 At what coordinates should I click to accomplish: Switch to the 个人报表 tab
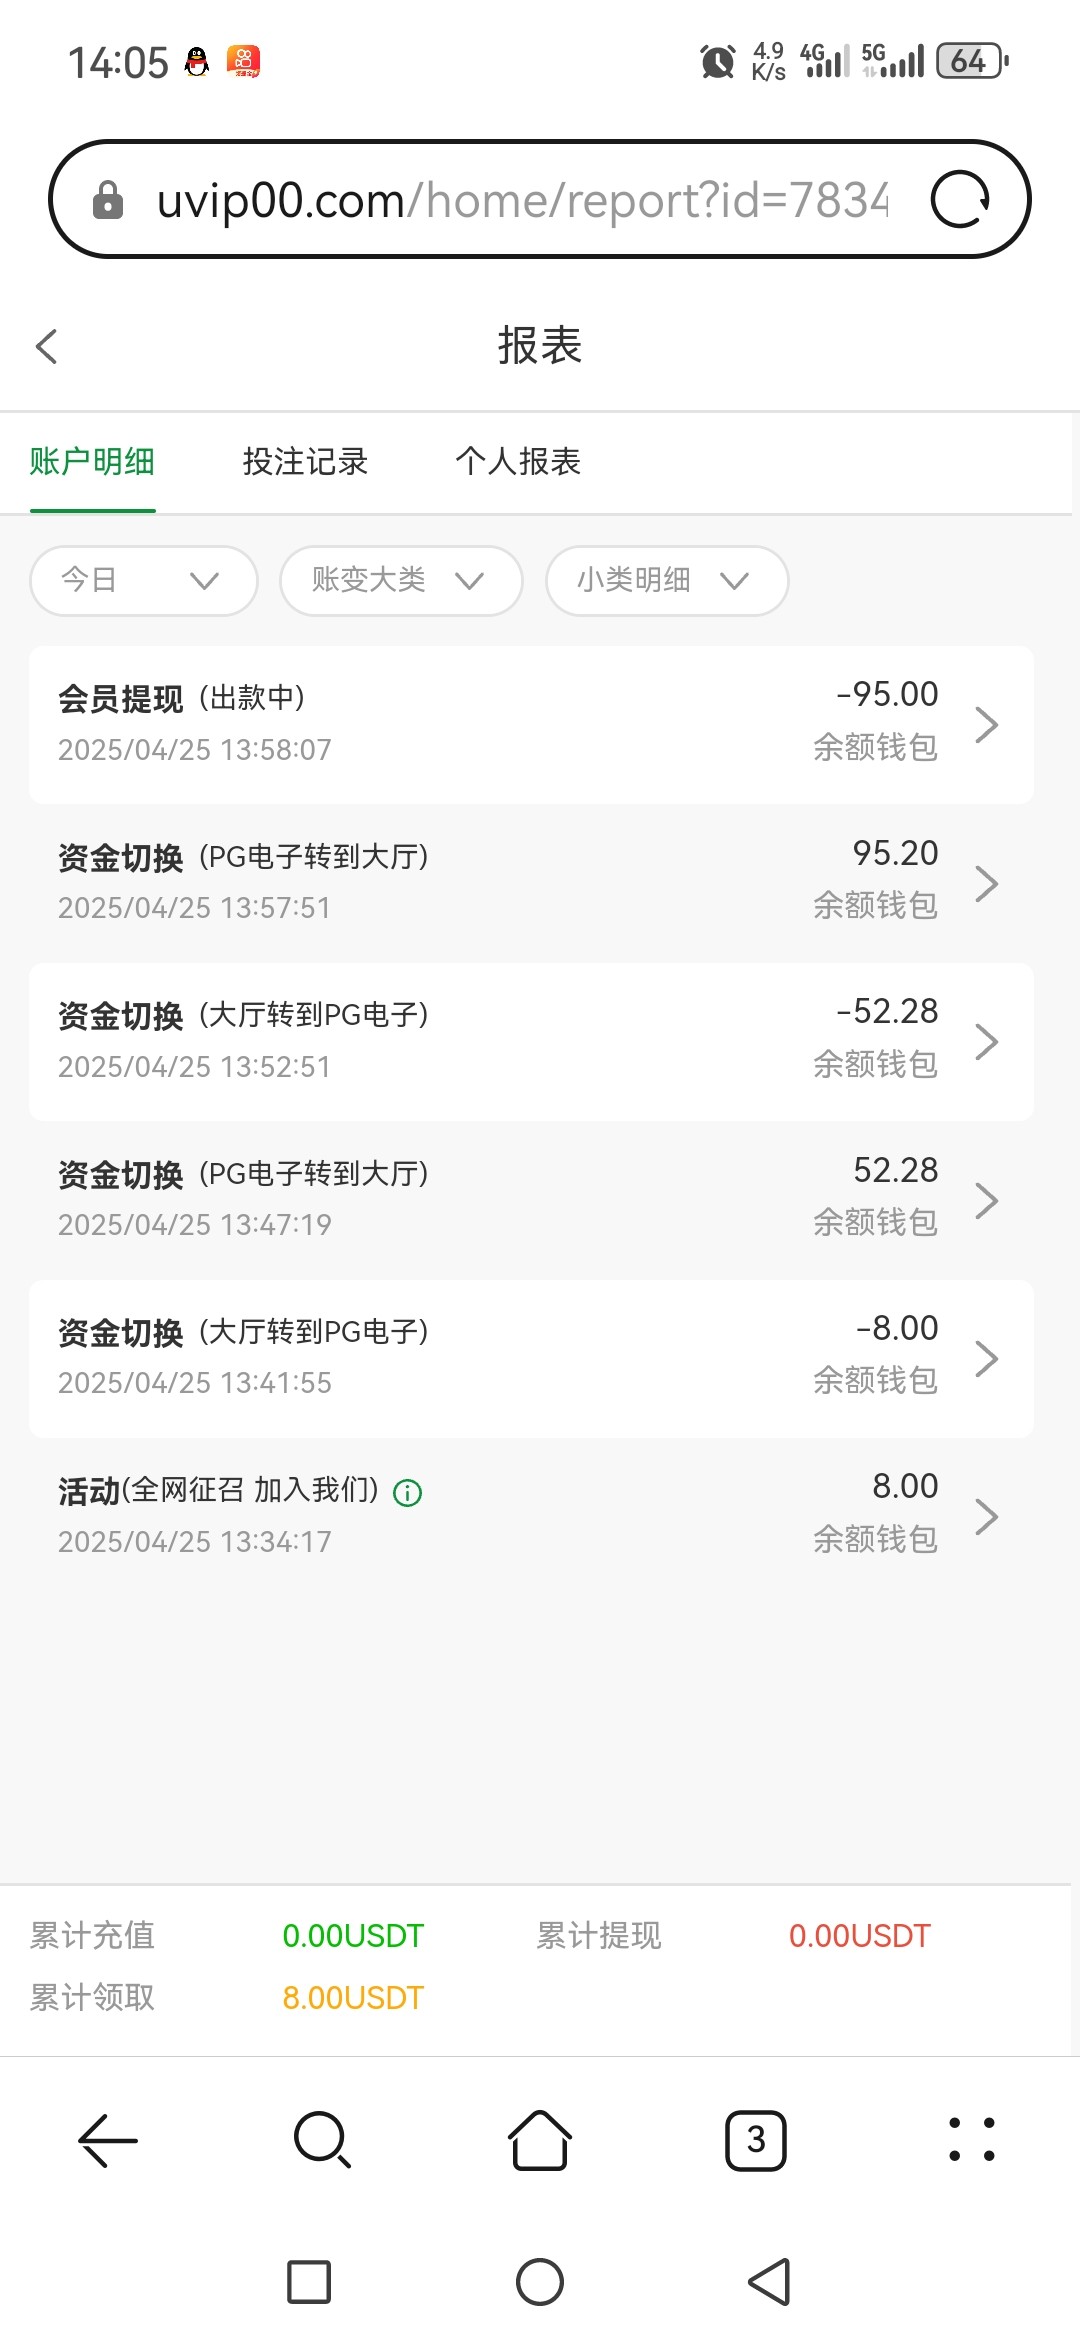point(518,462)
